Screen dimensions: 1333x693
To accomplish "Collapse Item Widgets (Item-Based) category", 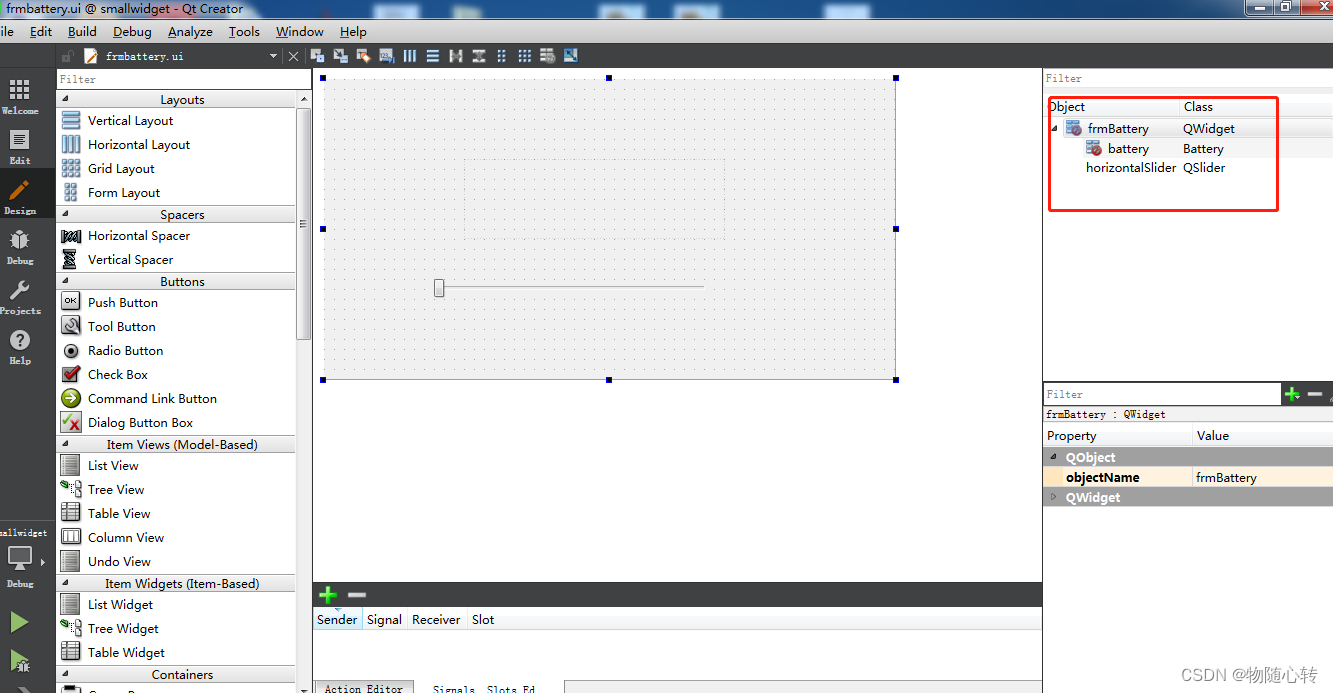I will 65,583.
